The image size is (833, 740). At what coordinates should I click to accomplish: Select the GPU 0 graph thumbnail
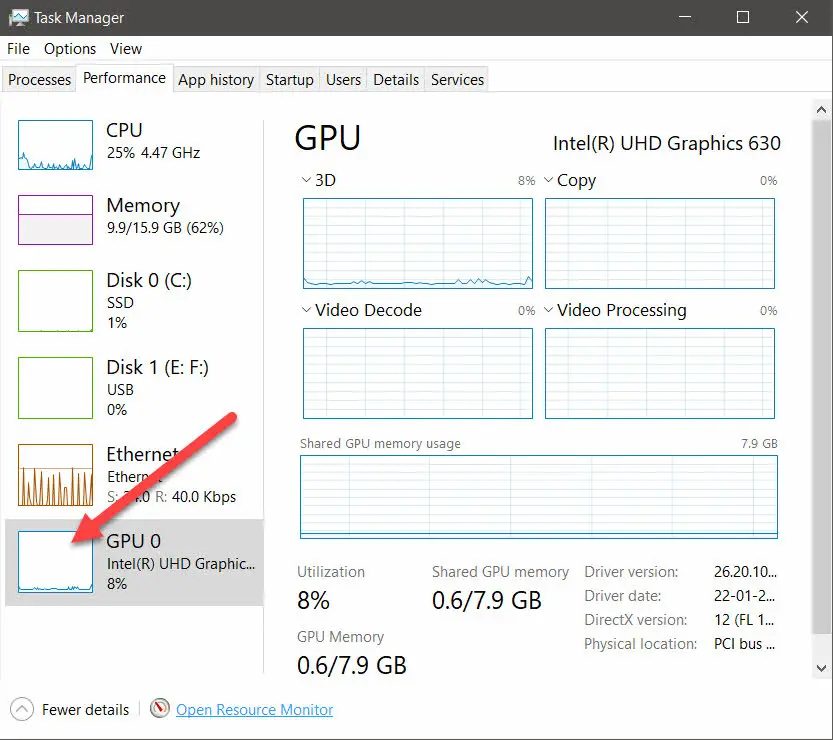coord(55,562)
